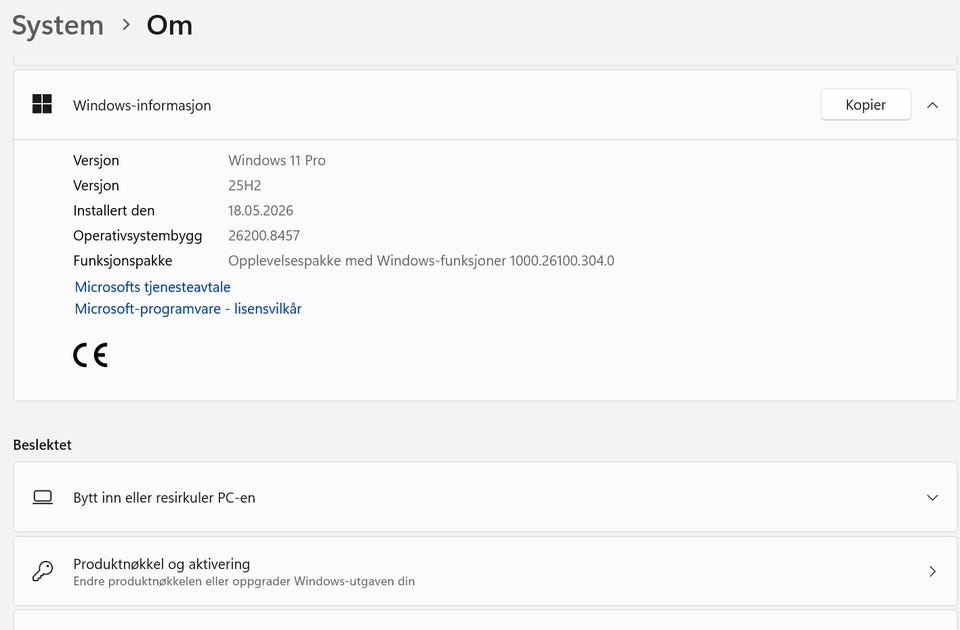Select install date 18.05.2026

(261, 211)
